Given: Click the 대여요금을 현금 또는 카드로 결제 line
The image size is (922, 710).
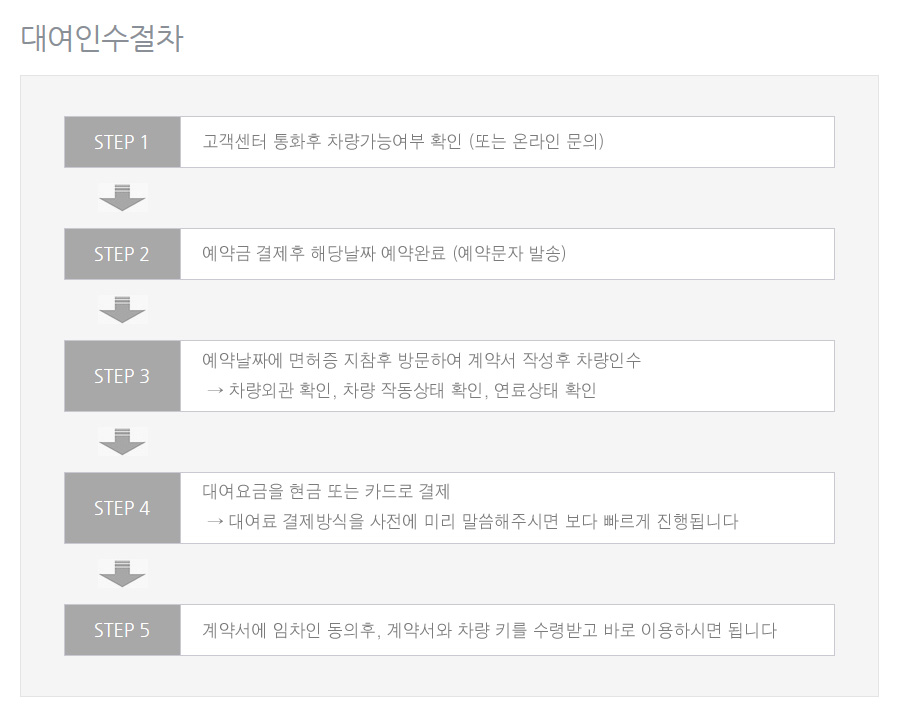Looking at the screenshot, I should [x=326, y=491].
